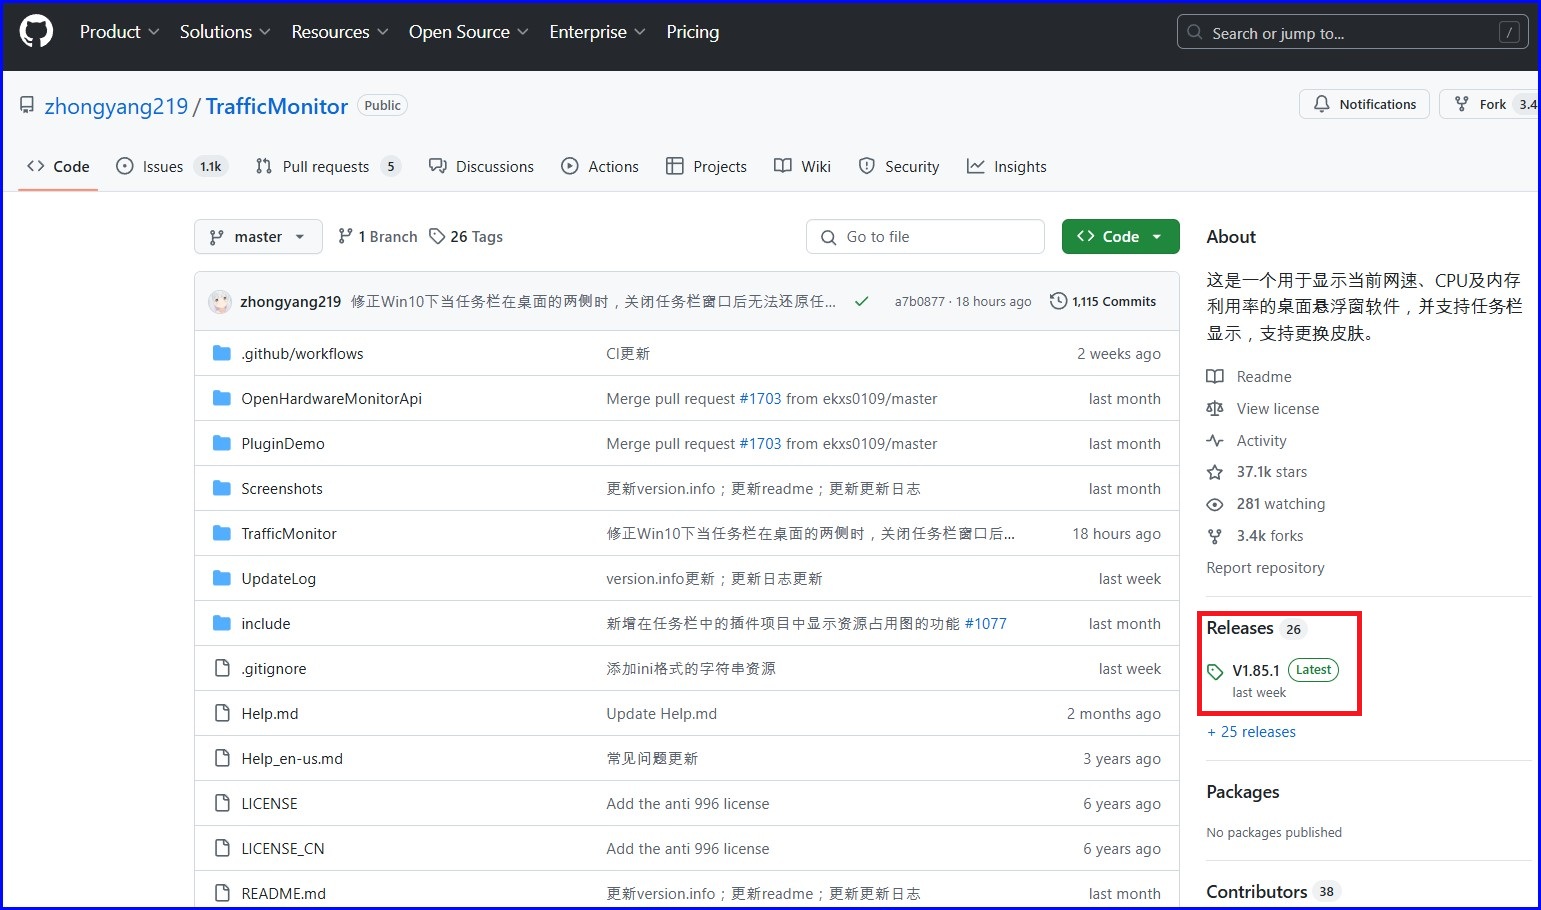Open the Readme link in About

coord(1249,376)
